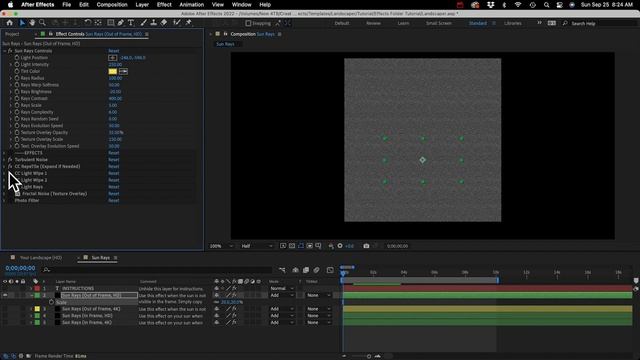Viewport: 640px width, 360px height.
Task: Expand the Rays Radius property
Action: 11,78
